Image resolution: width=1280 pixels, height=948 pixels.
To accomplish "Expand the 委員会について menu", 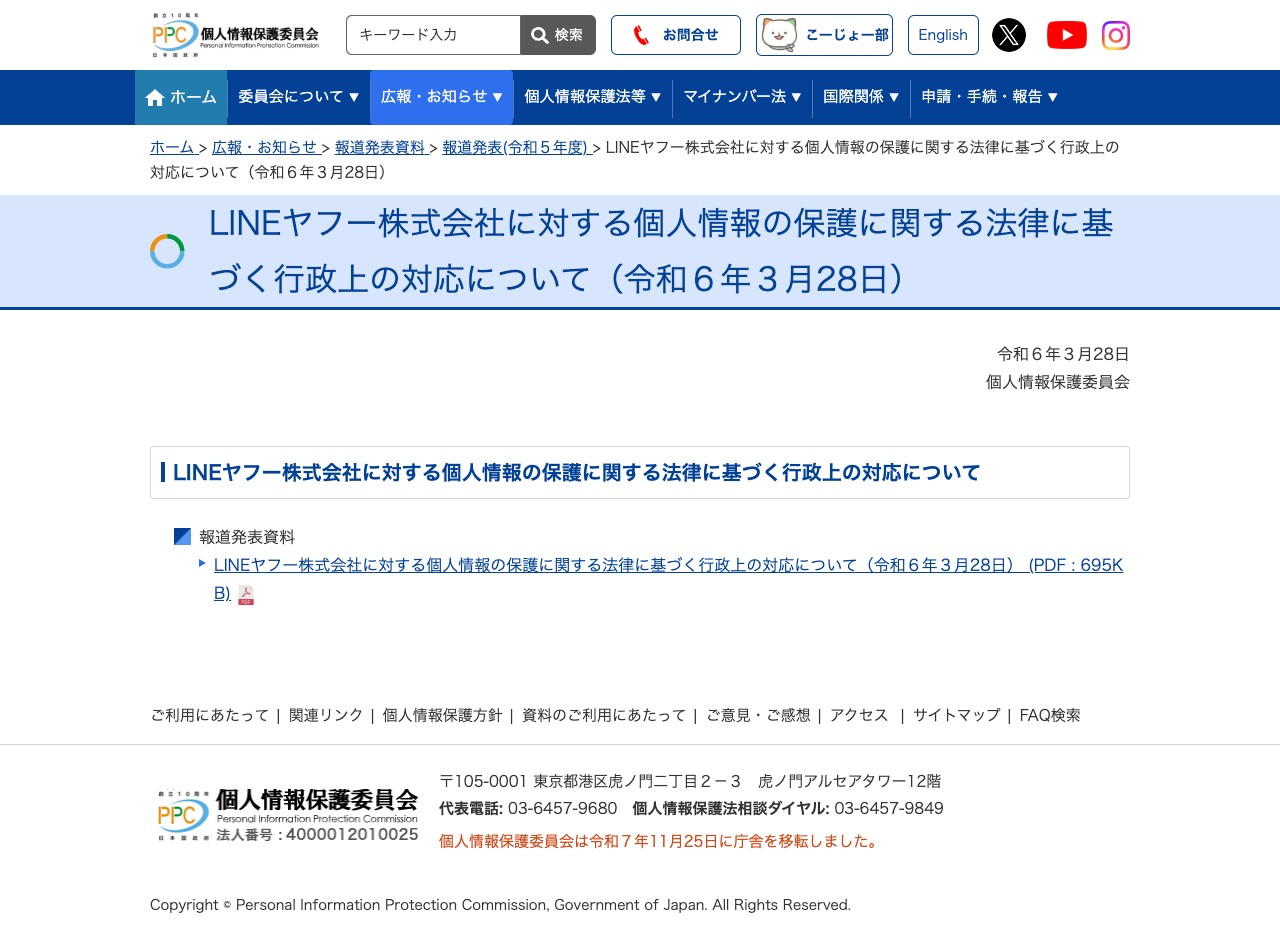I will (x=299, y=97).
